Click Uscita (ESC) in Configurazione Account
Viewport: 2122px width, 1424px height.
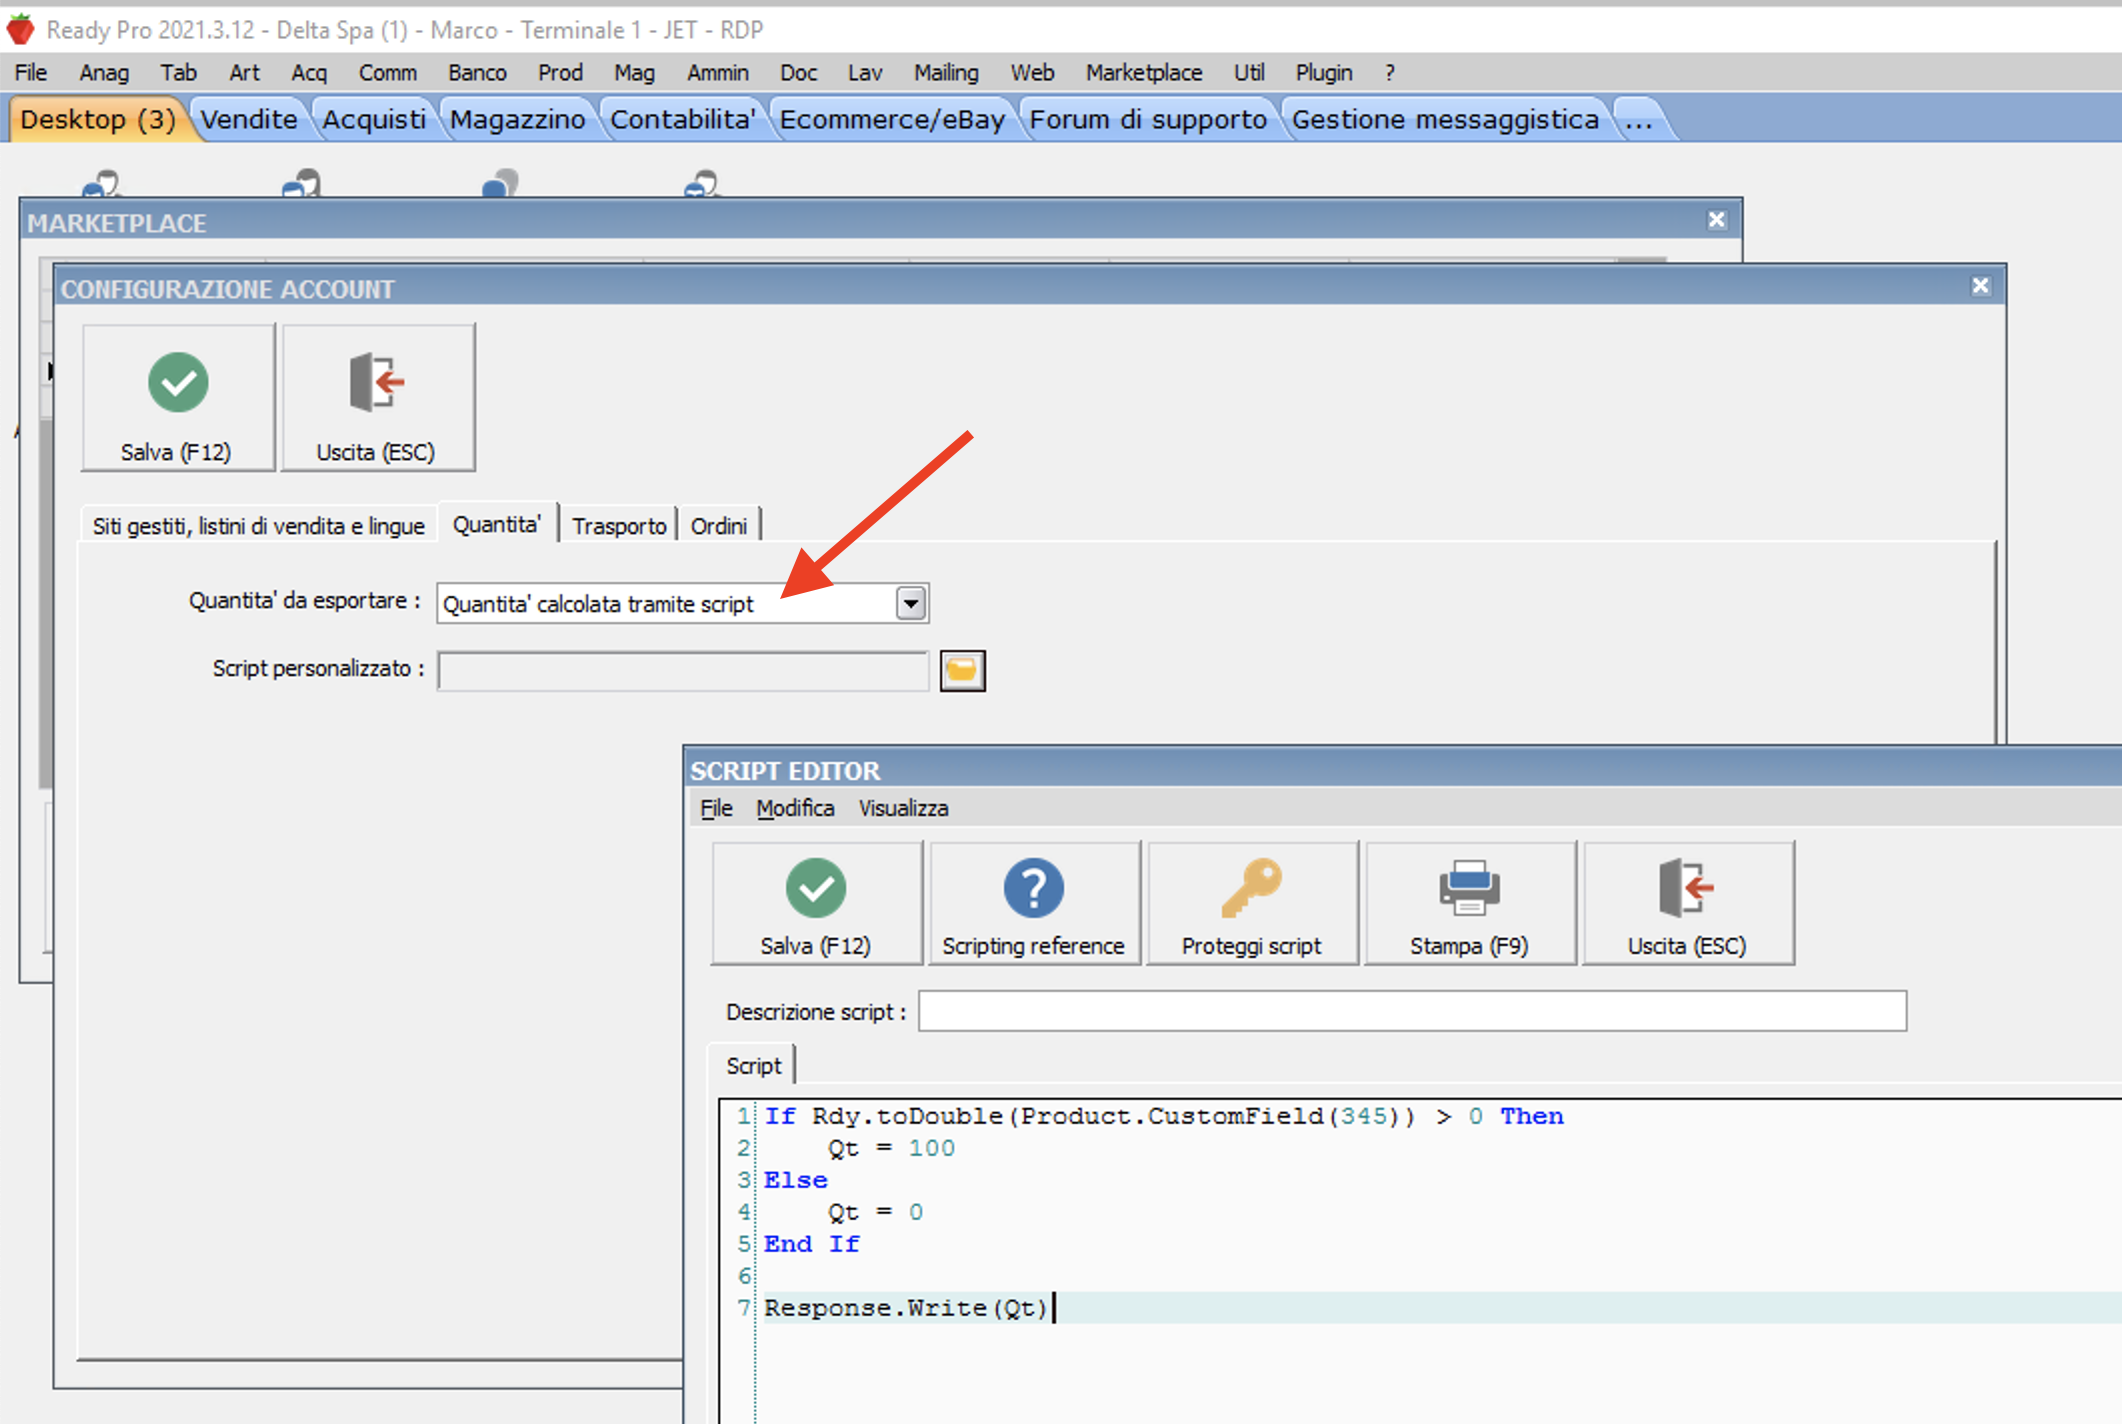point(377,398)
